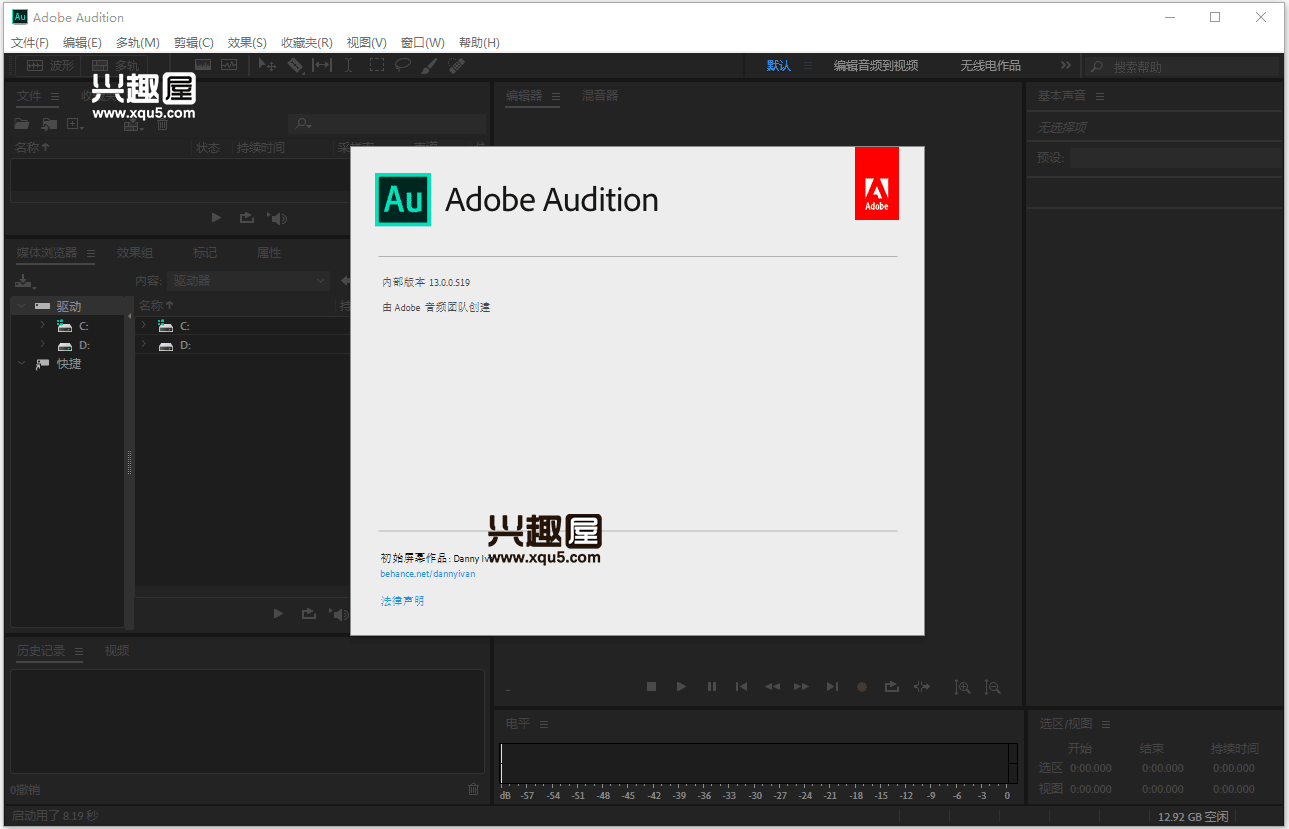Click Rewind button in editor transport
The height and width of the screenshot is (829, 1289).
coord(772,687)
